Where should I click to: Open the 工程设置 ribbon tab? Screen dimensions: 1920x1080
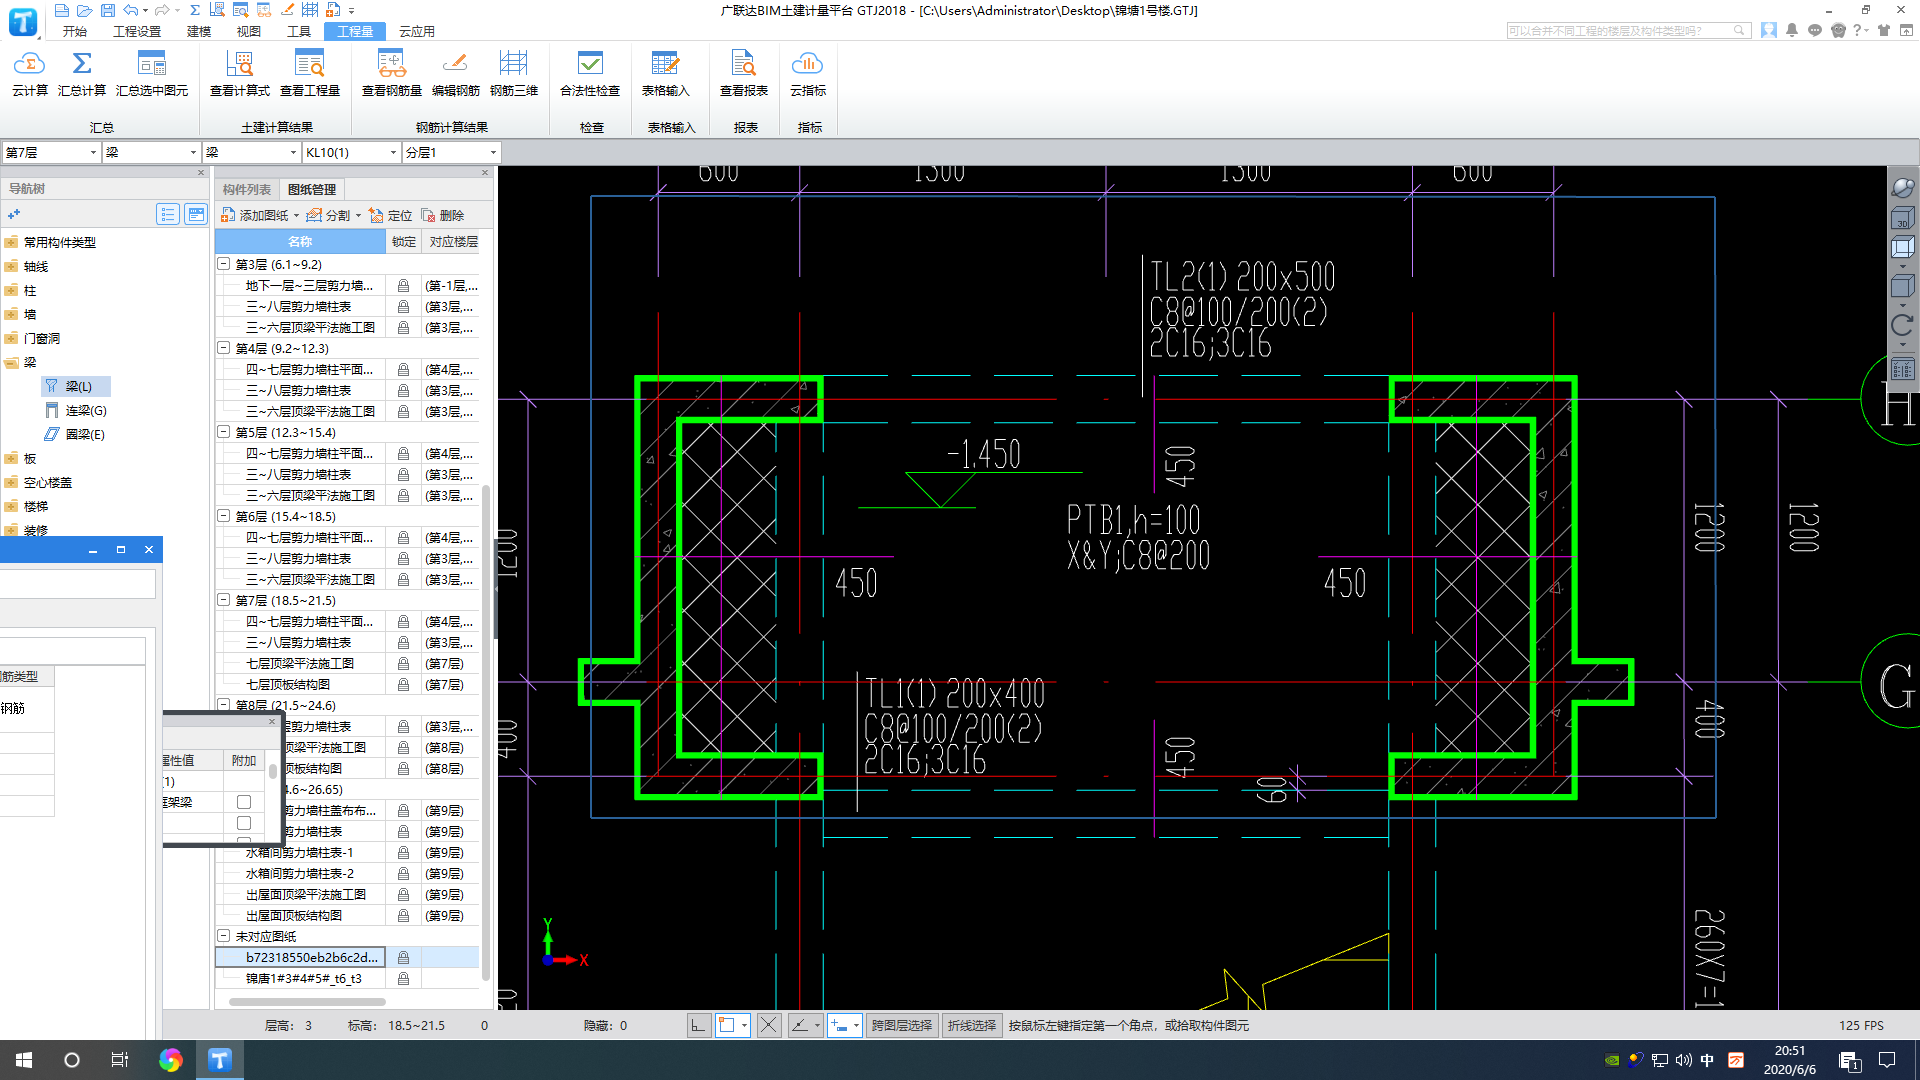click(137, 31)
